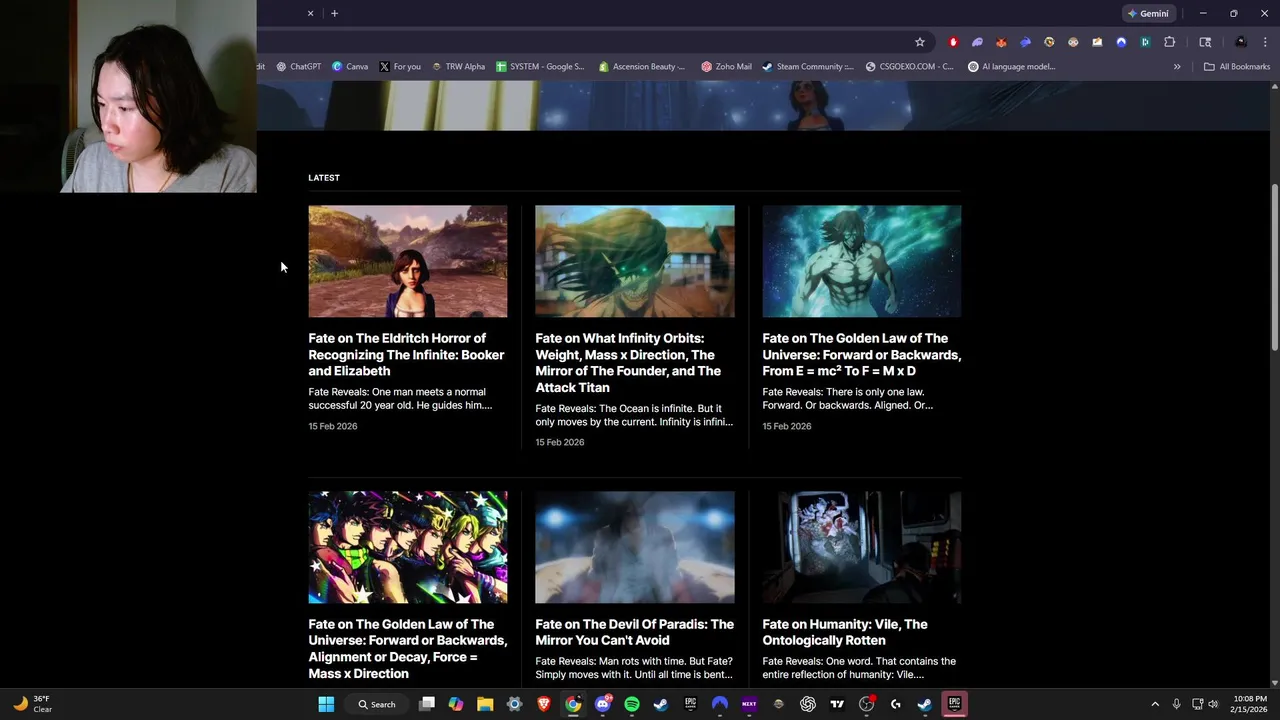Launch Copilot from the taskbar

coord(456,704)
